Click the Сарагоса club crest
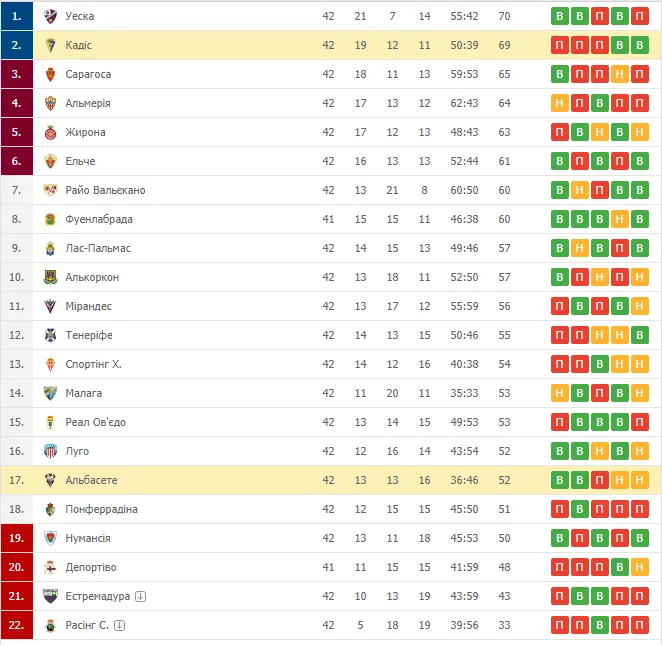 [x=51, y=75]
